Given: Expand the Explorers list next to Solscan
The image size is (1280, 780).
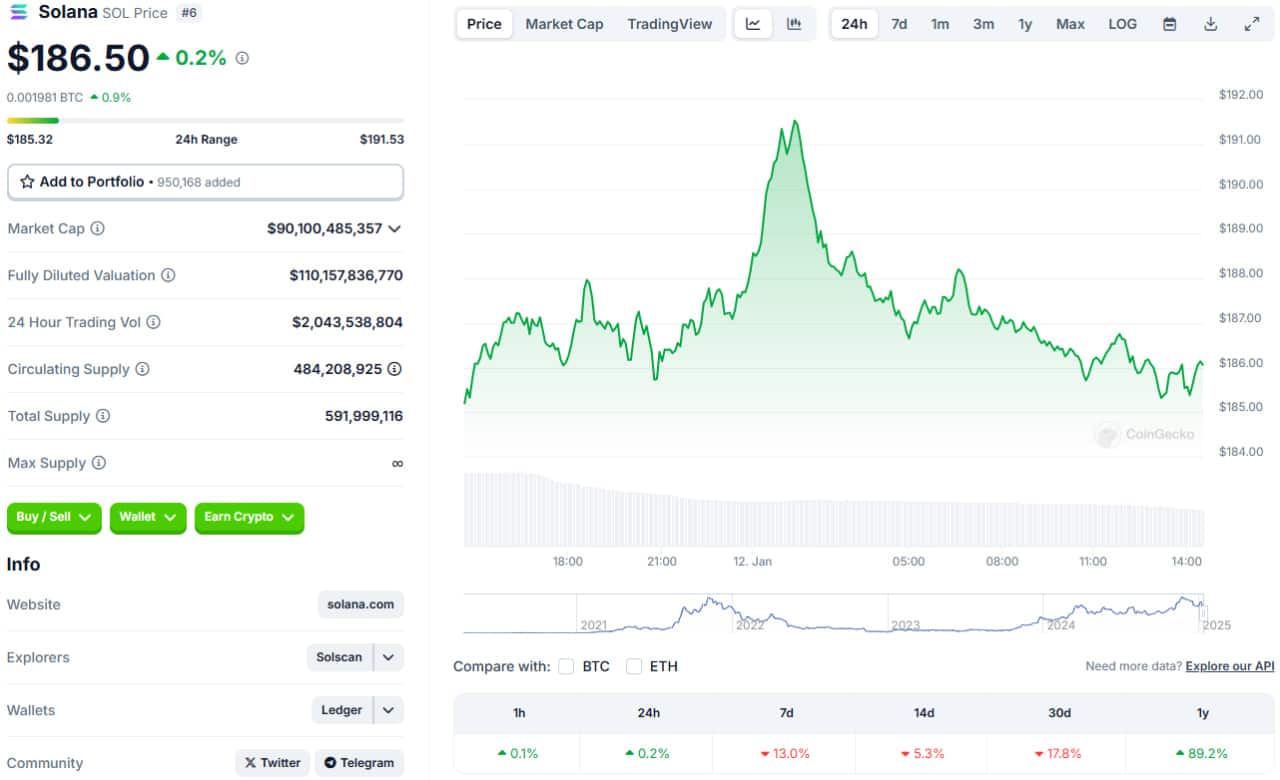Looking at the screenshot, I should click(388, 657).
